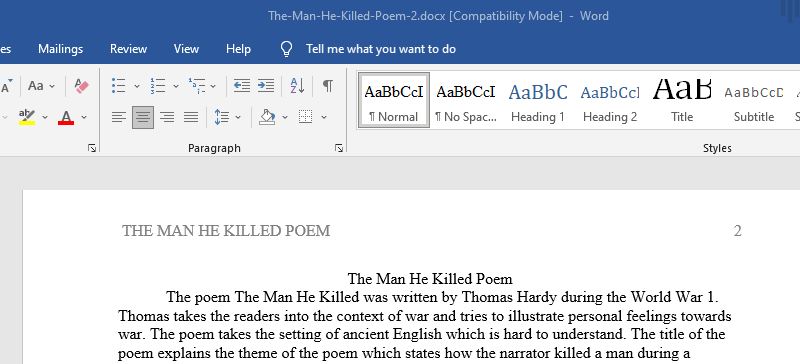
Task: Open Paragraph settings dialog launcher
Action: (339, 148)
